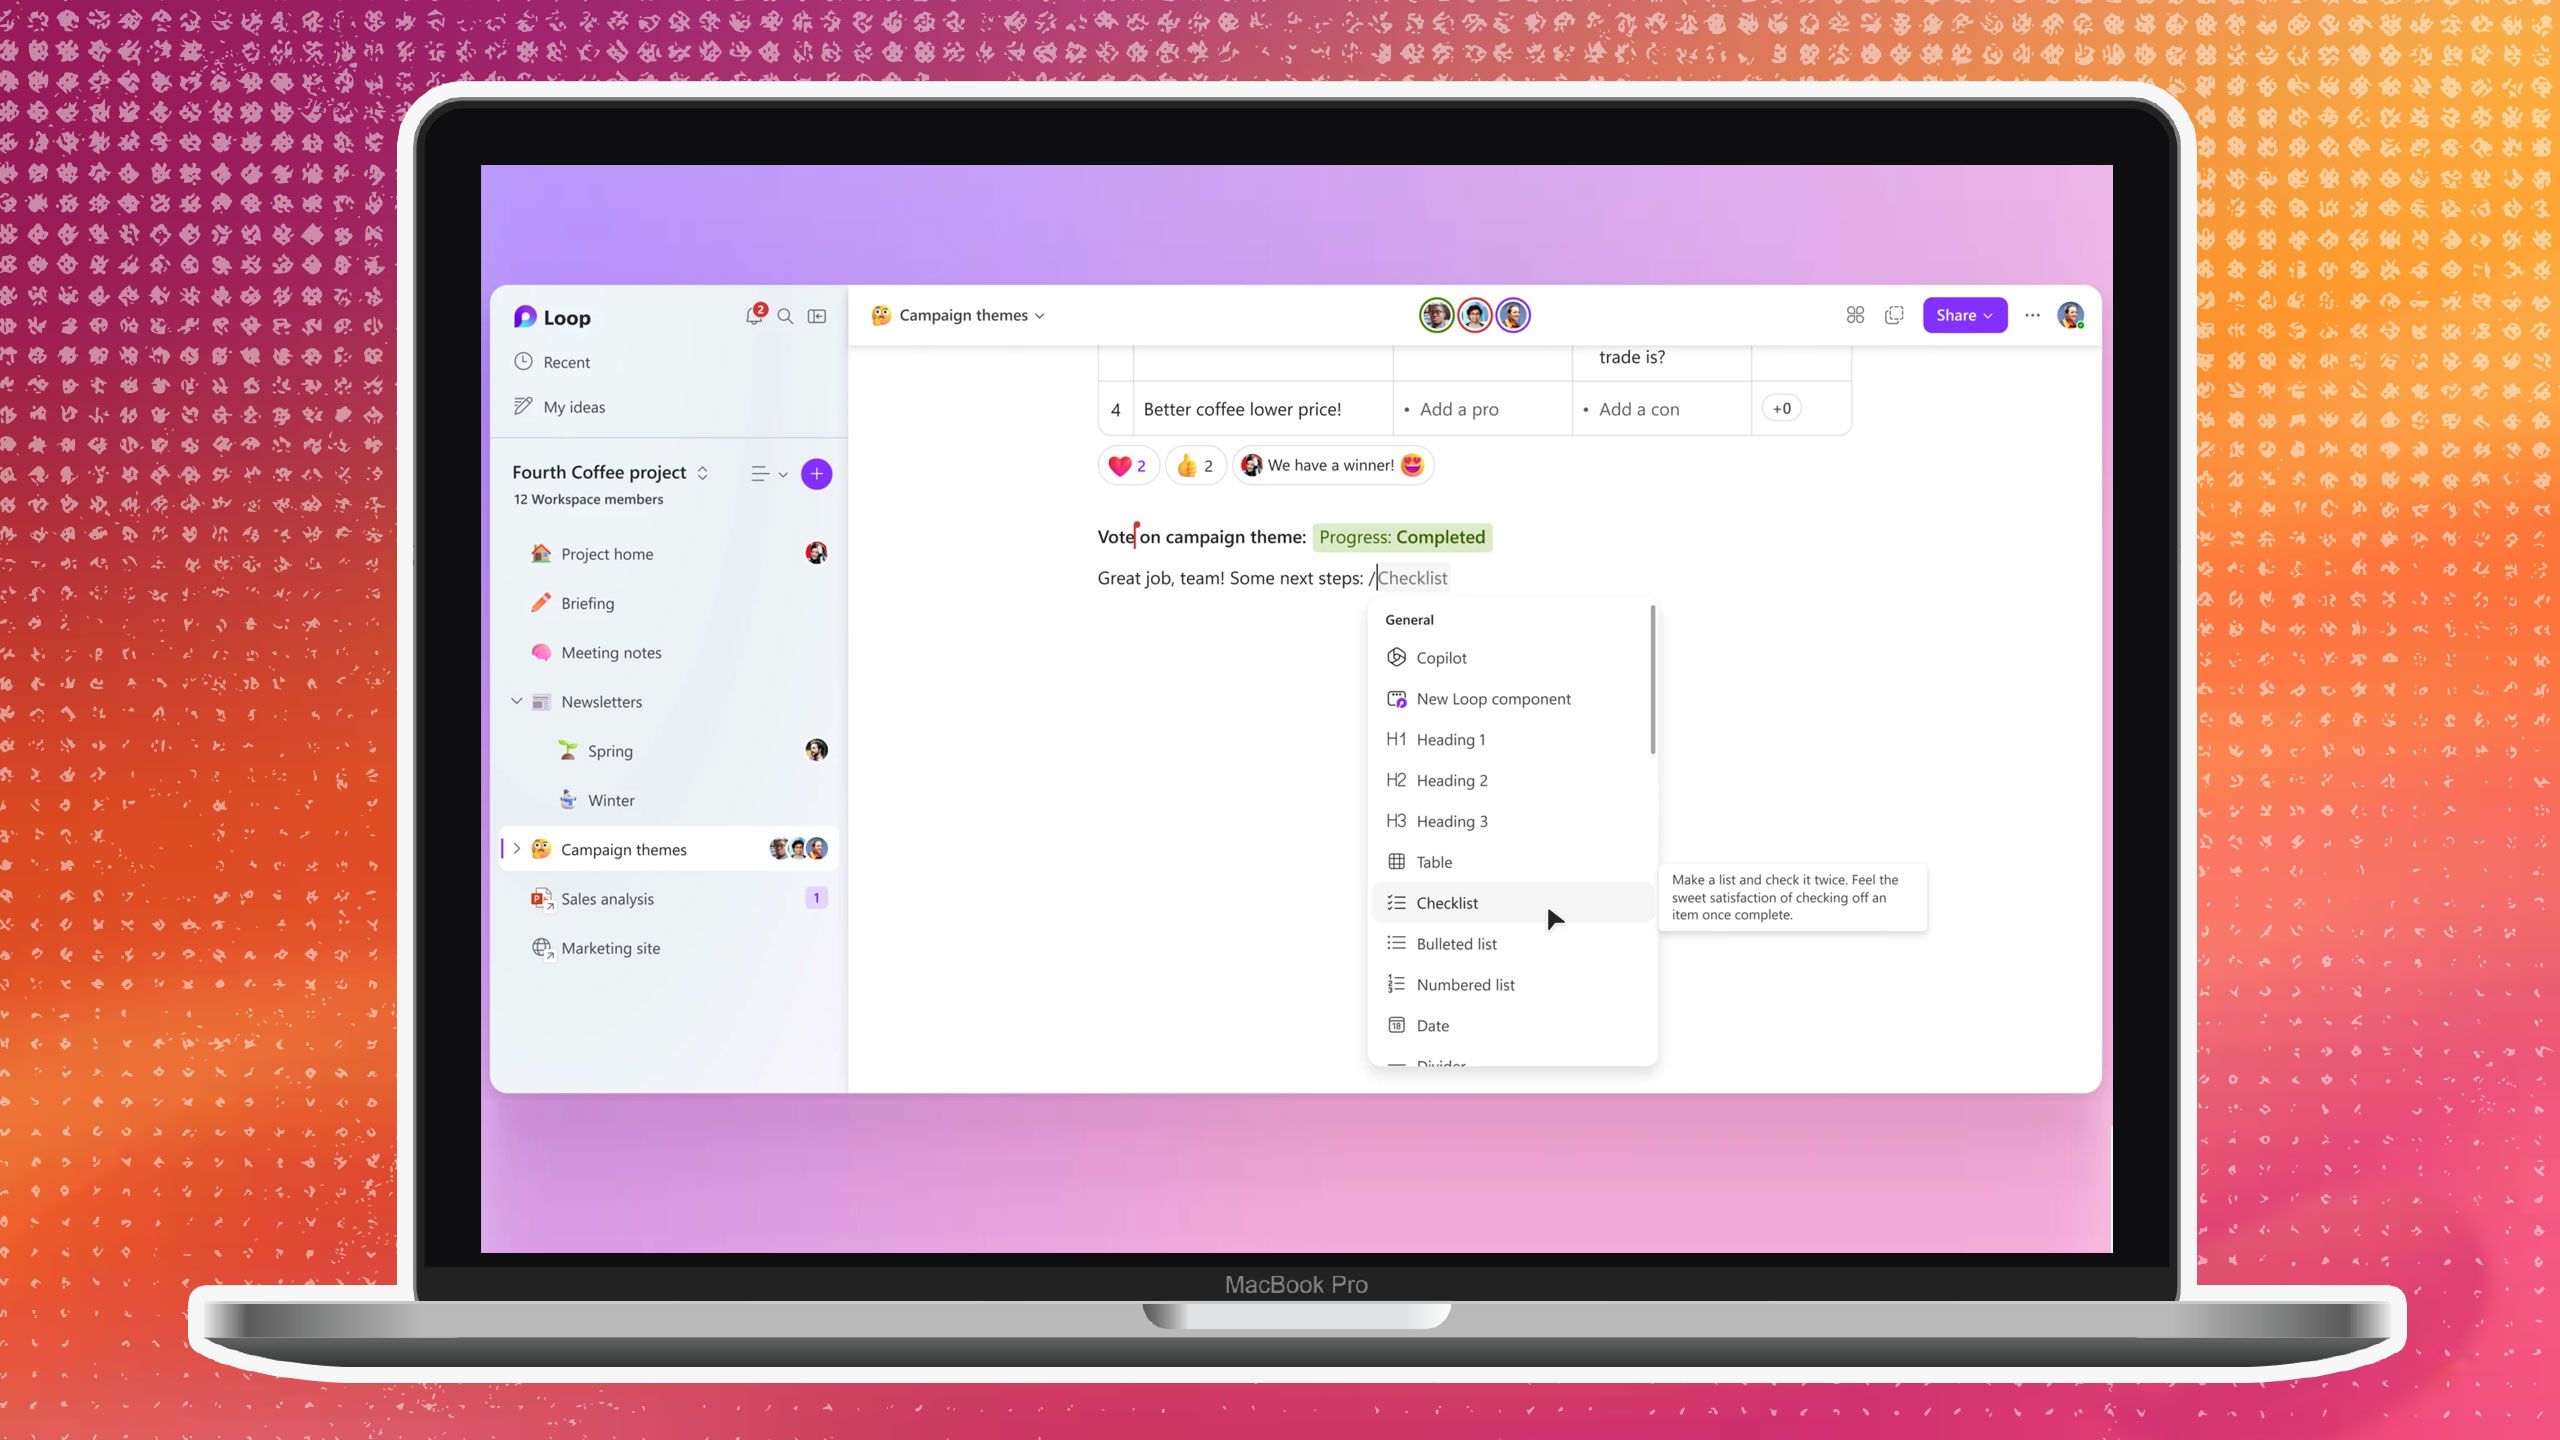Click the Share button to share
2560x1440 pixels.
[x=1962, y=315]
